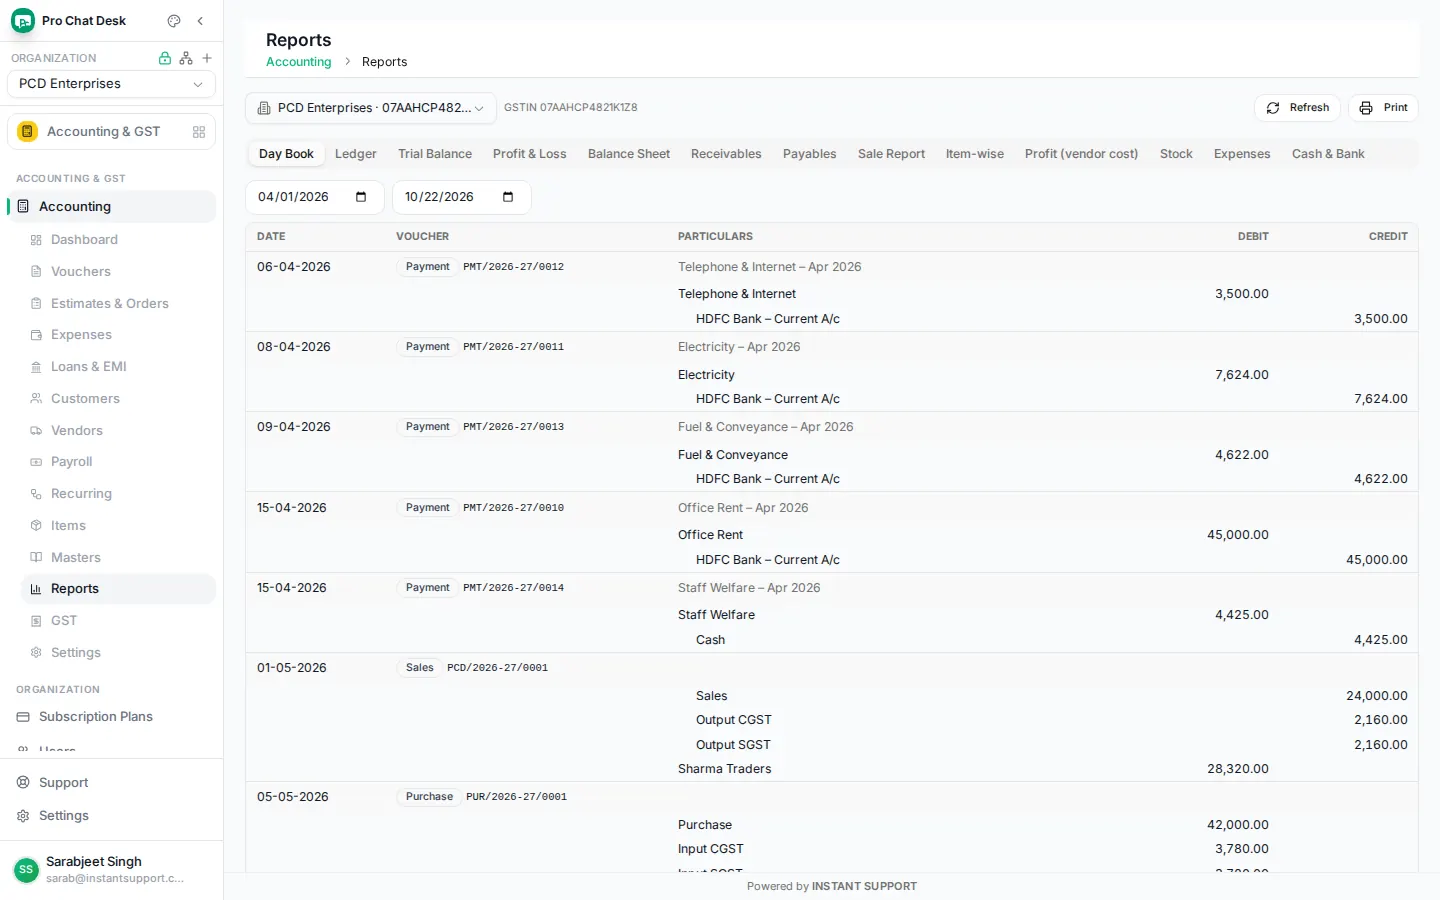Follow the Accounting breadcrumb link
The image size is (1440, 900).
(298, 62)
